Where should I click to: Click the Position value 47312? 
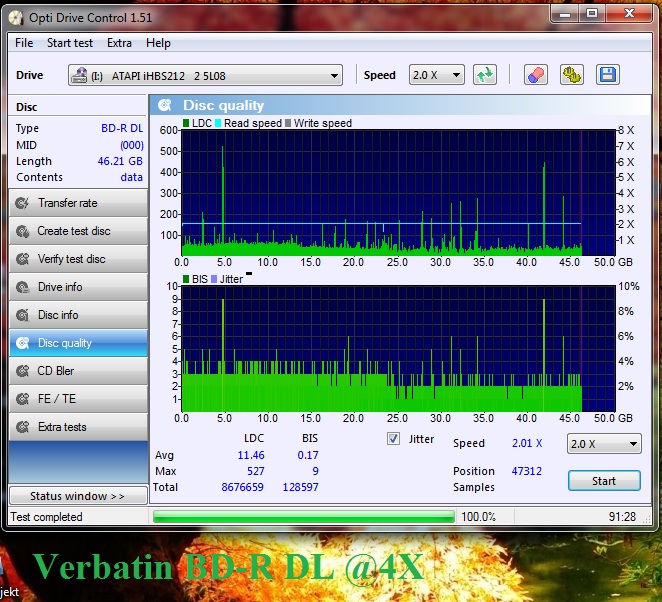click(526, 471)
